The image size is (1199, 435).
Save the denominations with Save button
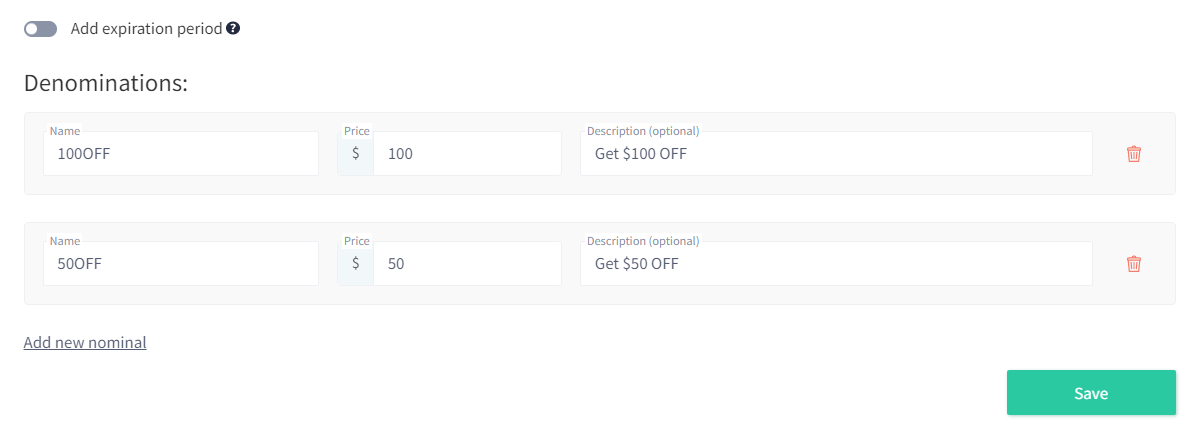tap(1091, 393)
